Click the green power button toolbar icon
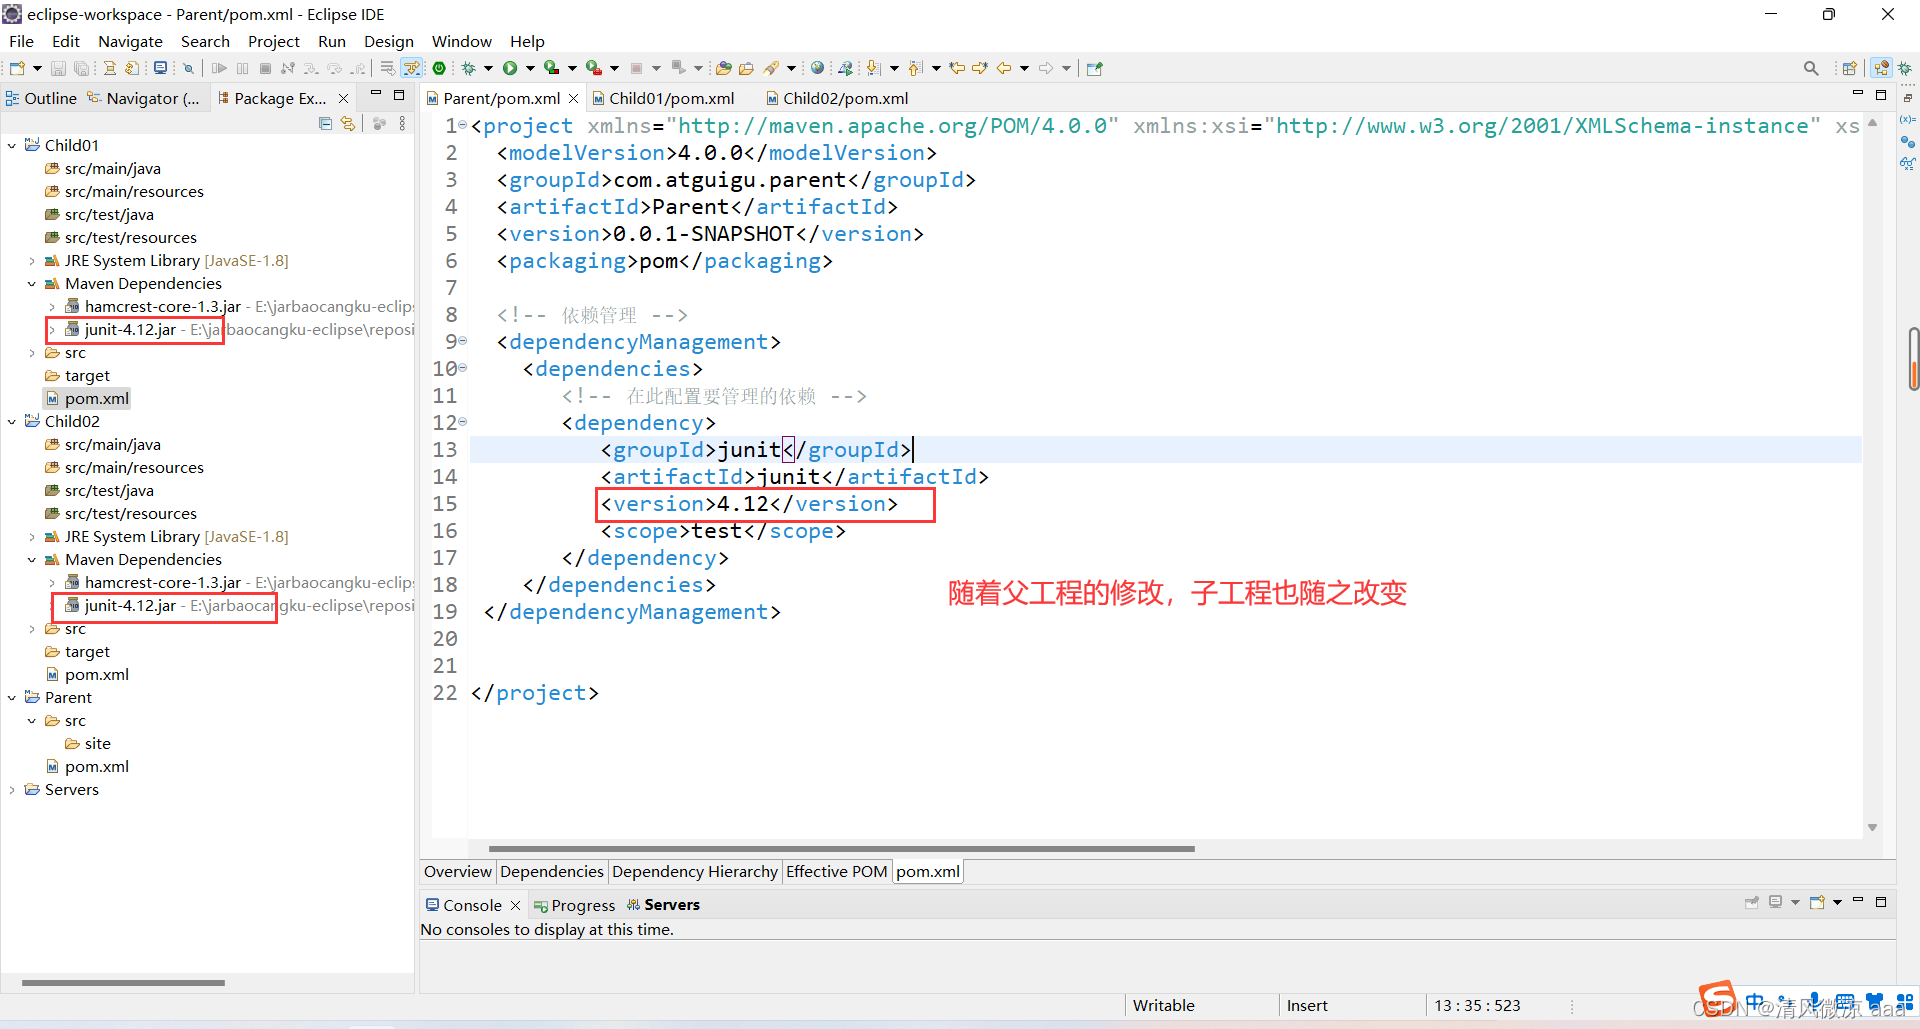1920x1029 pixels. (439, 68)
